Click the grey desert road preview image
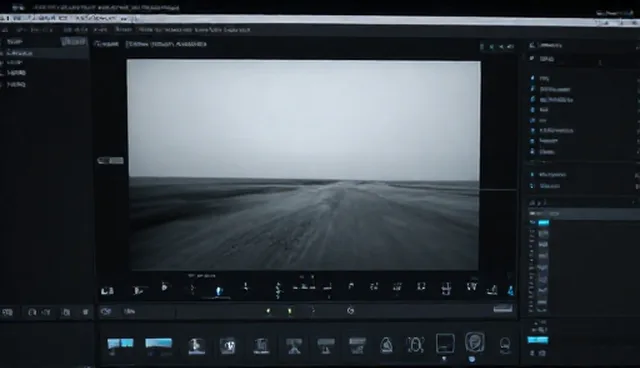Viewport: 640px width, 368px height. click(304, 165)
